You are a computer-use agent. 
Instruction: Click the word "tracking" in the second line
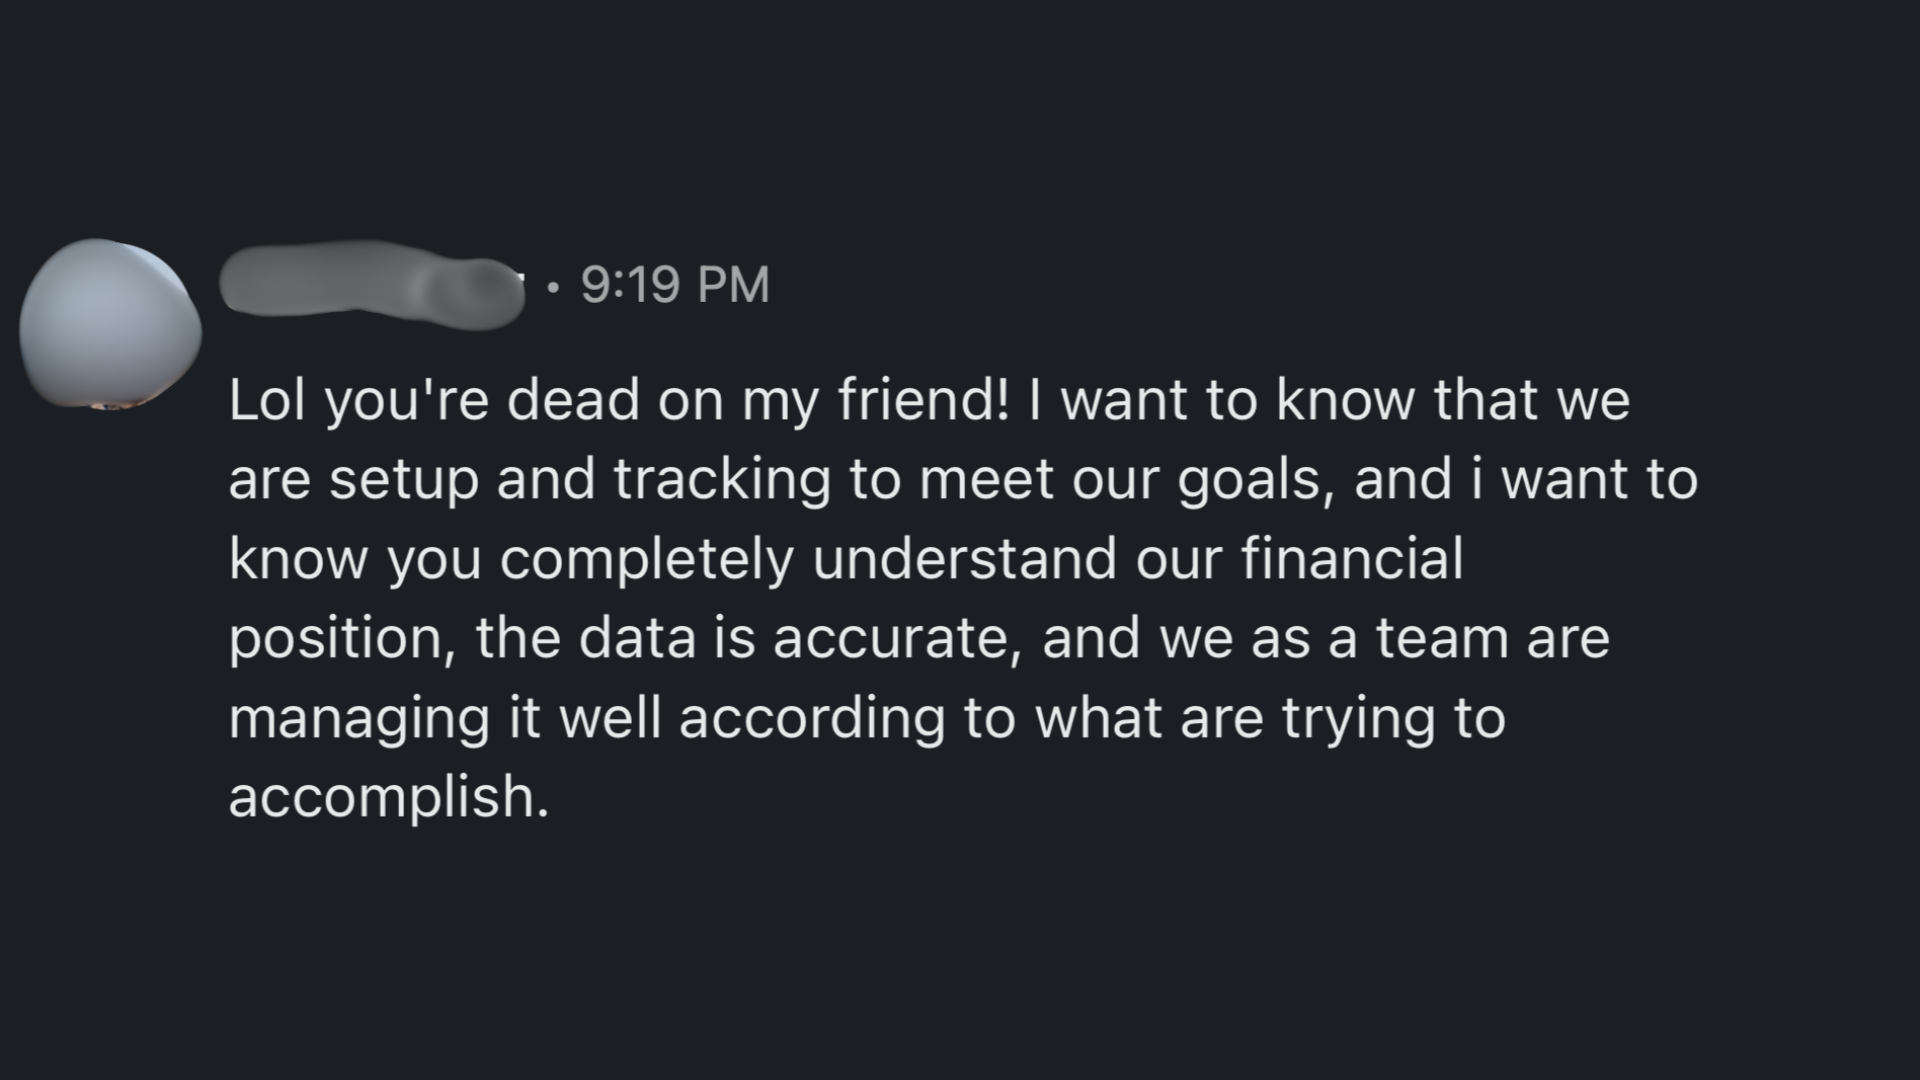721,479
